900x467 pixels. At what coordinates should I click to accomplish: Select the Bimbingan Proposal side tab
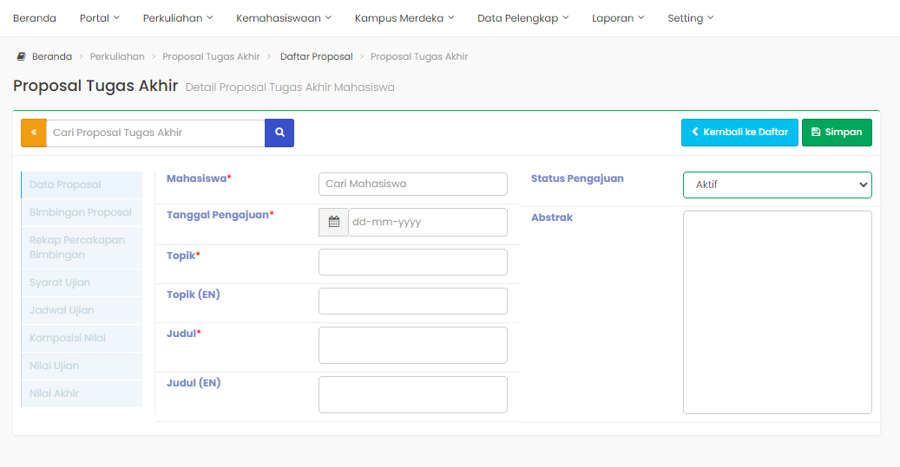81,212
